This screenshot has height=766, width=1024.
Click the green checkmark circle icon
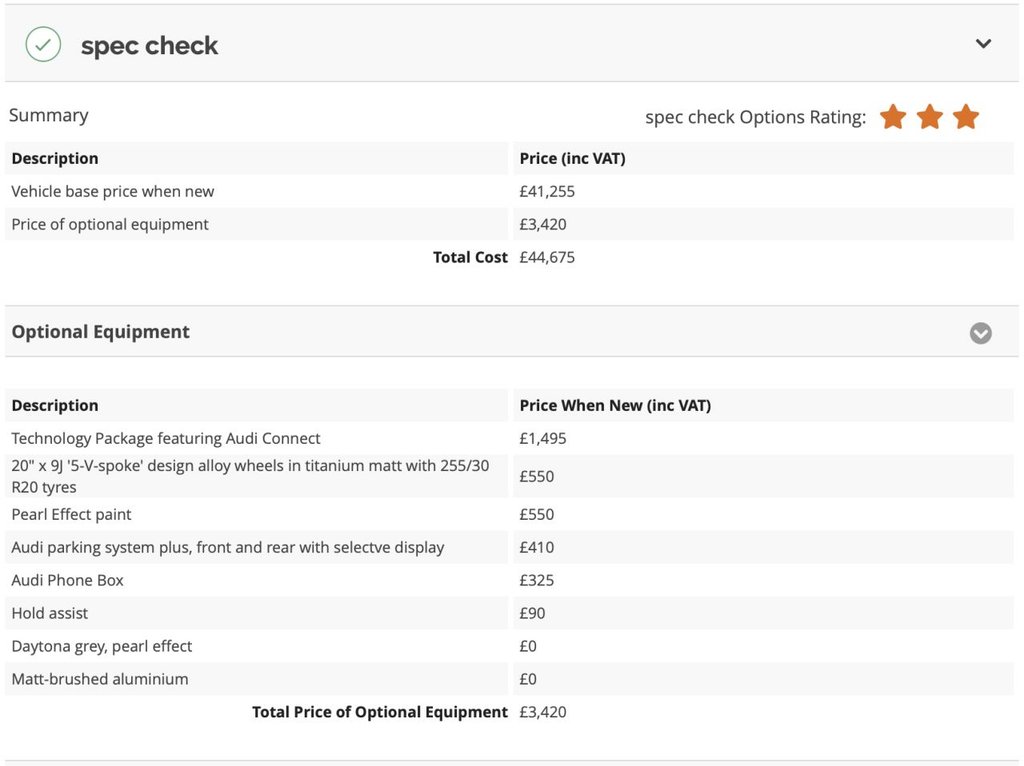tap(43, 44)
